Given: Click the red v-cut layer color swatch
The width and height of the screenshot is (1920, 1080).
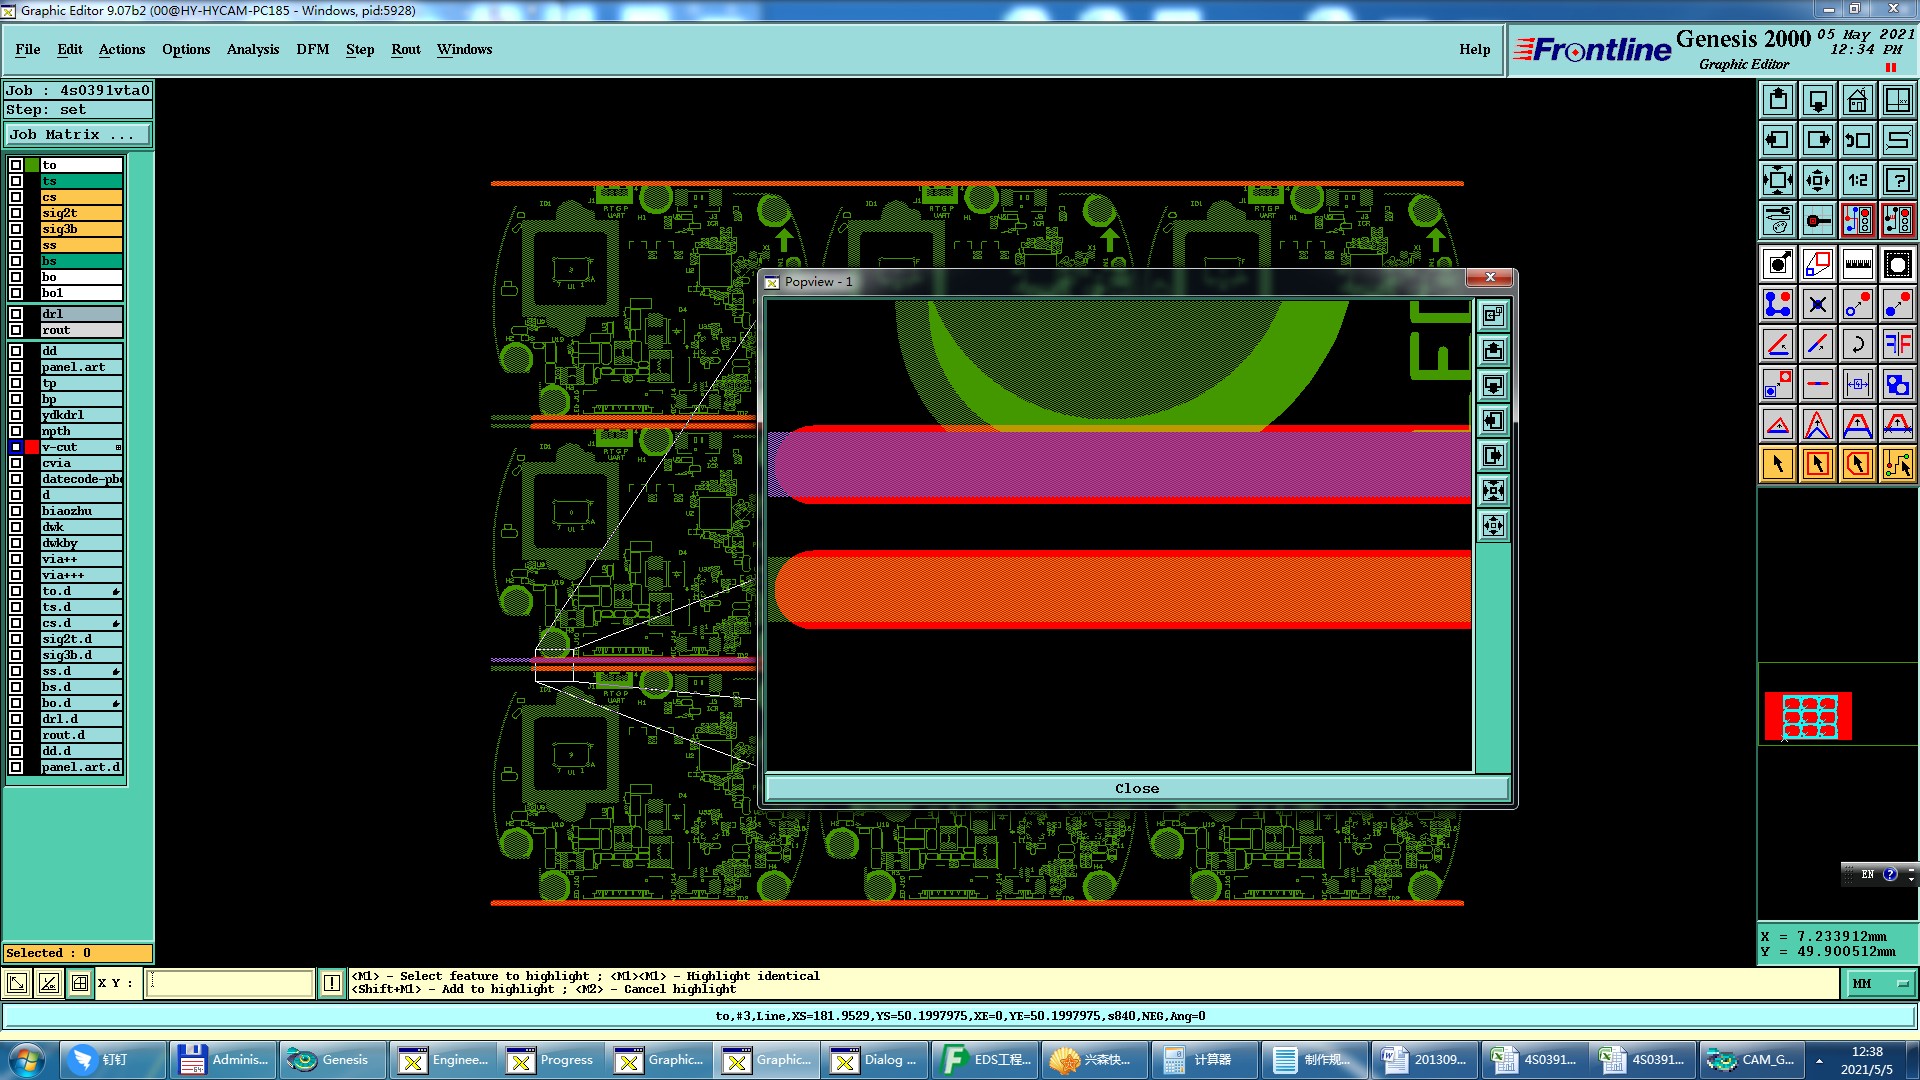Looking at the screenshot, I should [32, 447].
